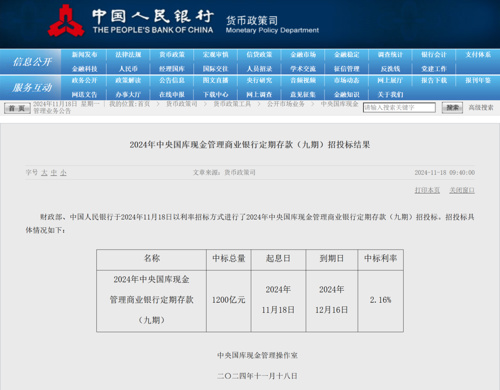Screen dimensions: 500x390
Task: Select 金融知识 menu item
Action: (x=346, y=94)
